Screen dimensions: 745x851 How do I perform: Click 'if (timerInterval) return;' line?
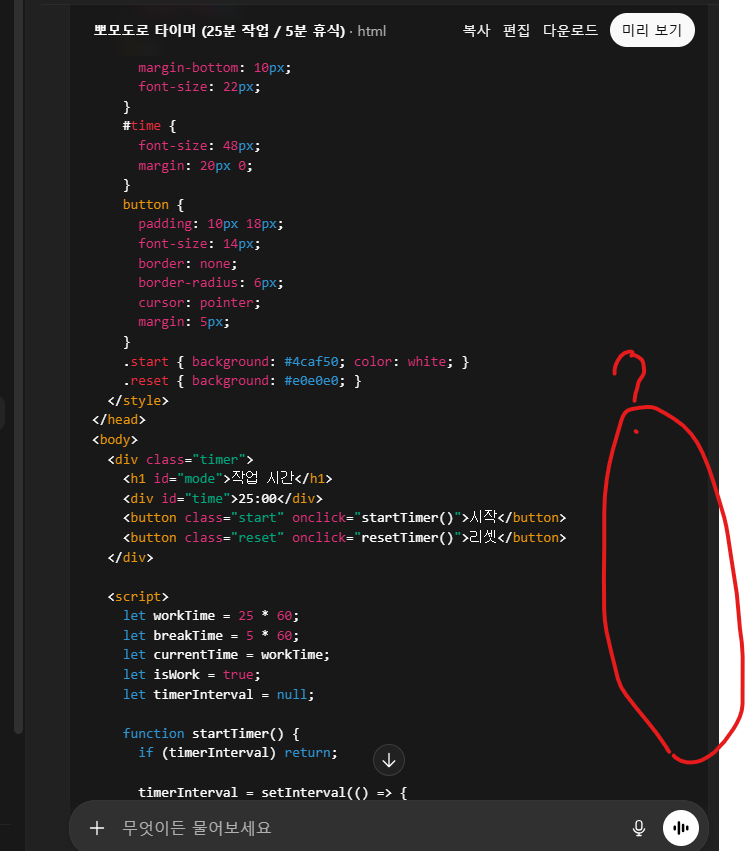click(238, 753)
